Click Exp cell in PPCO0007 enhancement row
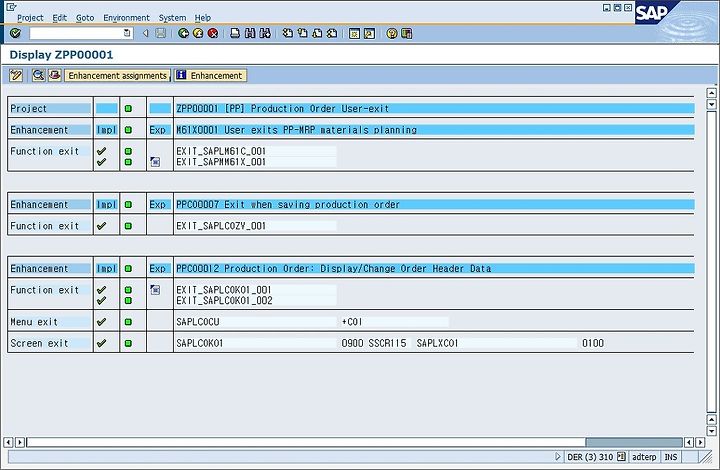The height and width of the screenshot is (470, 720). coord(158,205)
